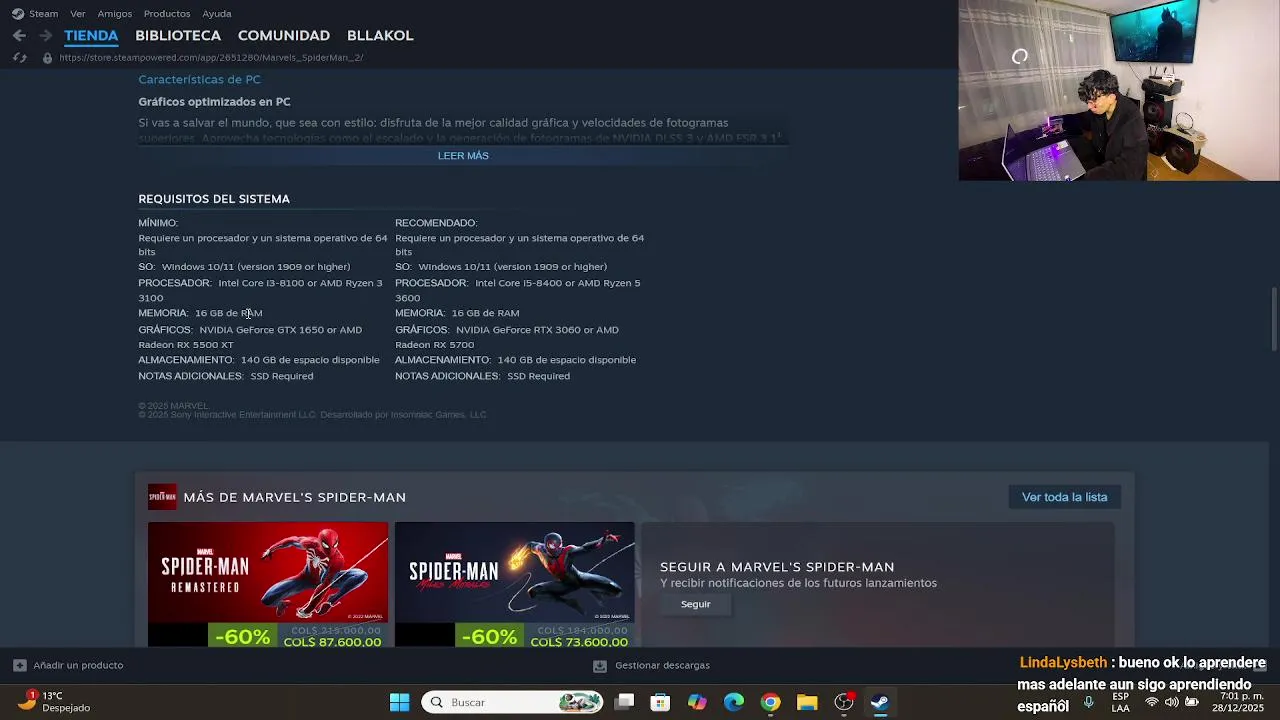Open Copilot from the taskbar
Image resolution: width=1280 pixels, height=720 pixels.
697,702
